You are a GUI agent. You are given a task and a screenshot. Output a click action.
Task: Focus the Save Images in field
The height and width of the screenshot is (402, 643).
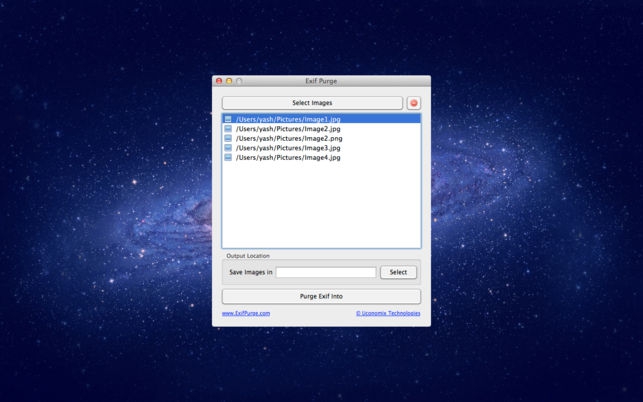pos(326,272)
